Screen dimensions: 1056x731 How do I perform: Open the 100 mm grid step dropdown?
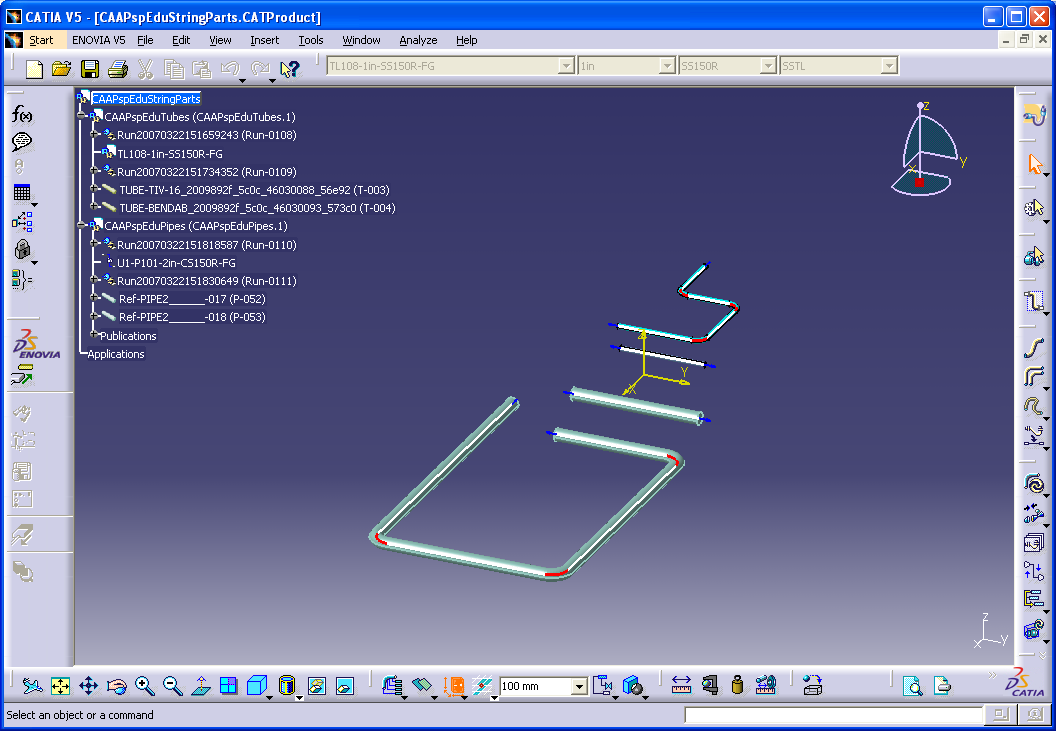click(579, 687)
